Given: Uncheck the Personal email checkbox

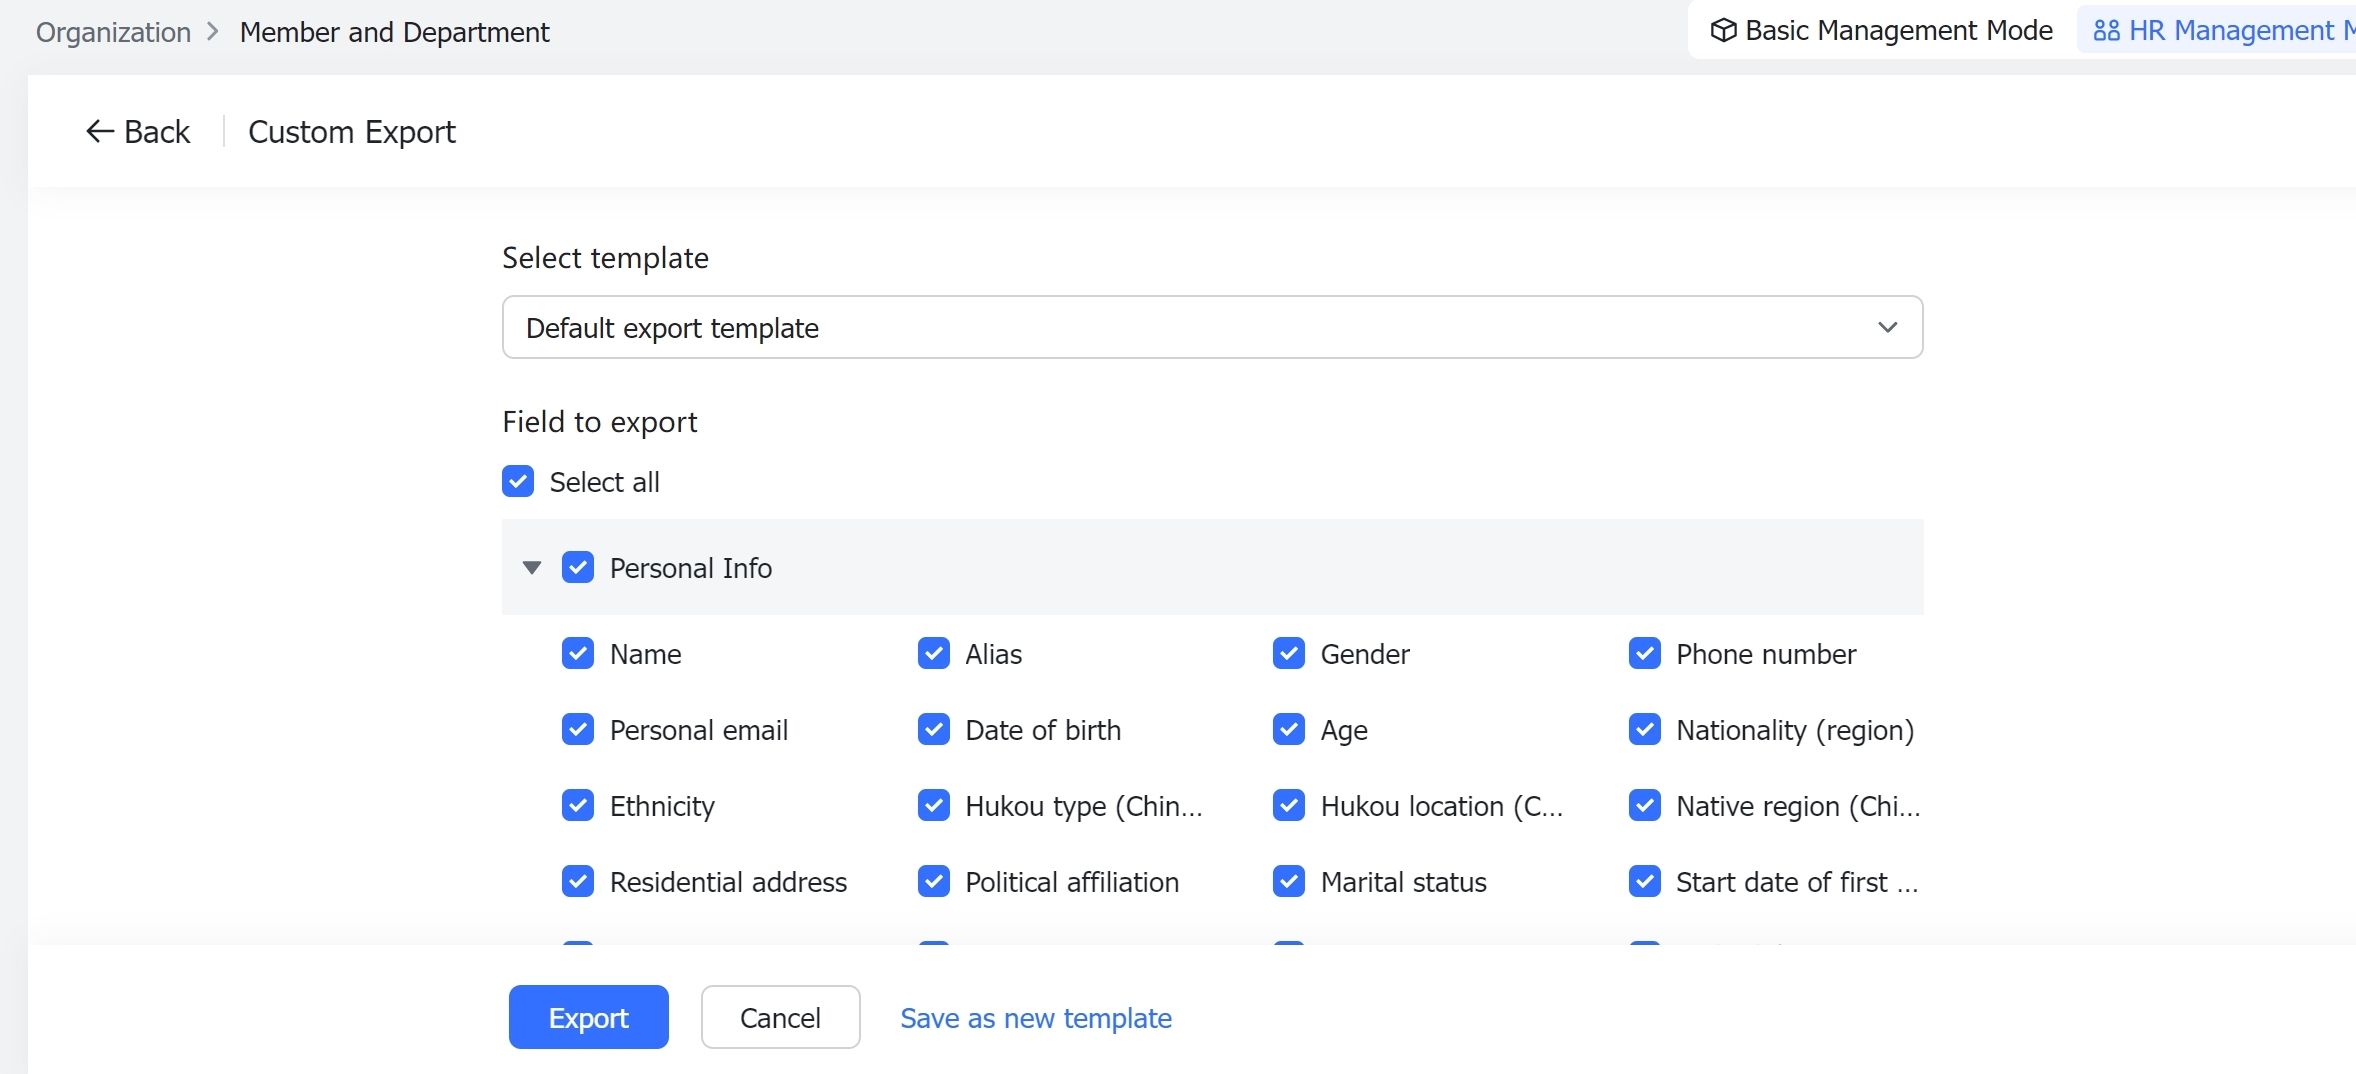Looking at the screenshot, I should tap(578, 729).
